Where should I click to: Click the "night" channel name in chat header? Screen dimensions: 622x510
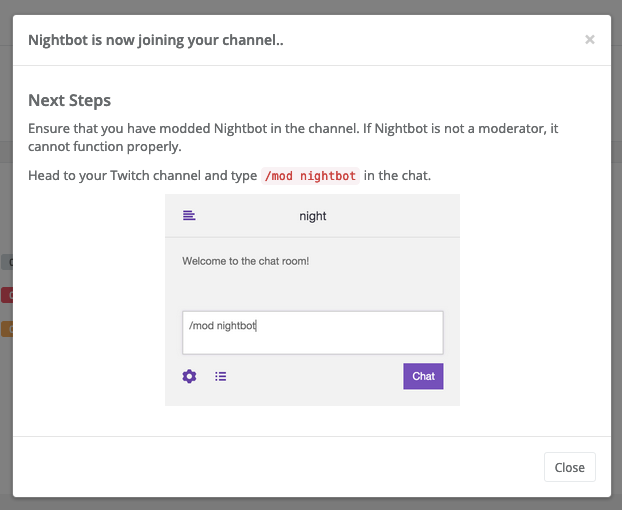(x=313, y=216)
